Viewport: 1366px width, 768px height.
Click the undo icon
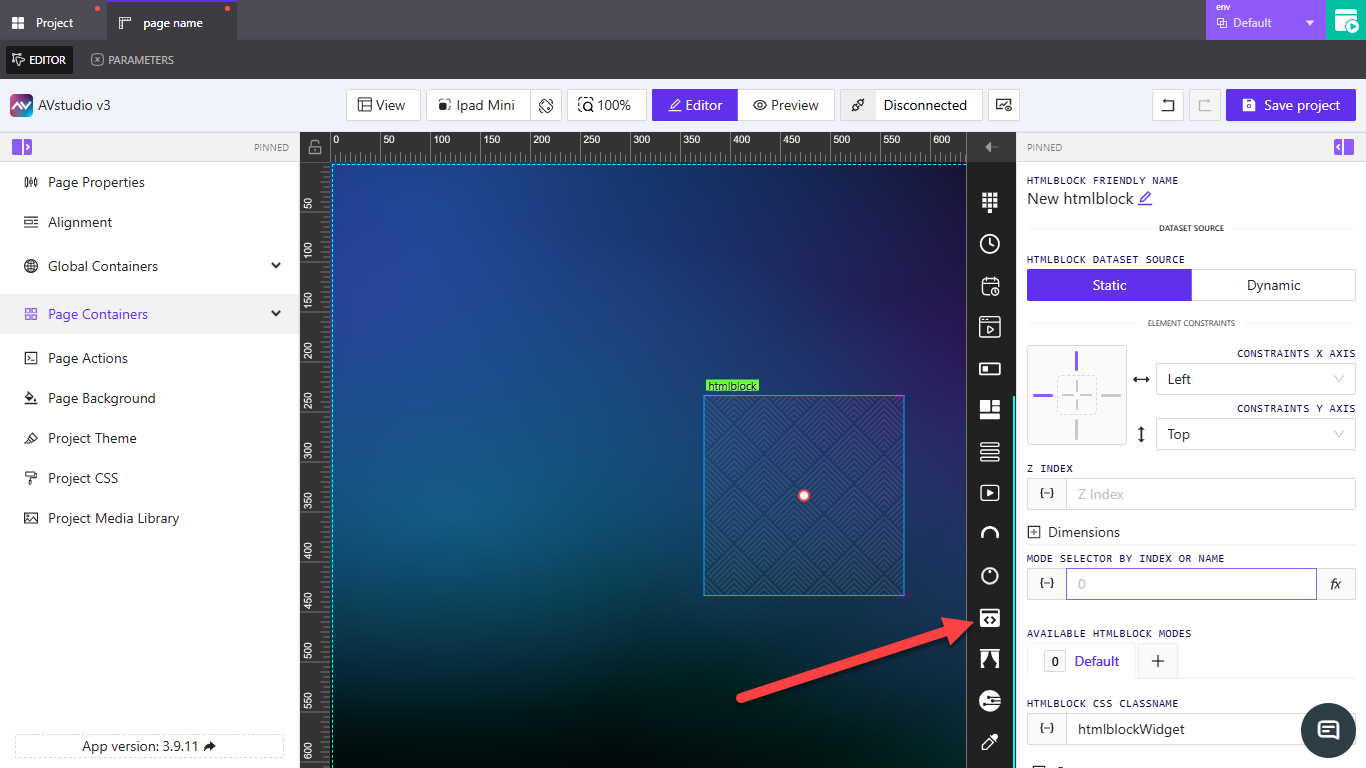point(1167,105)
